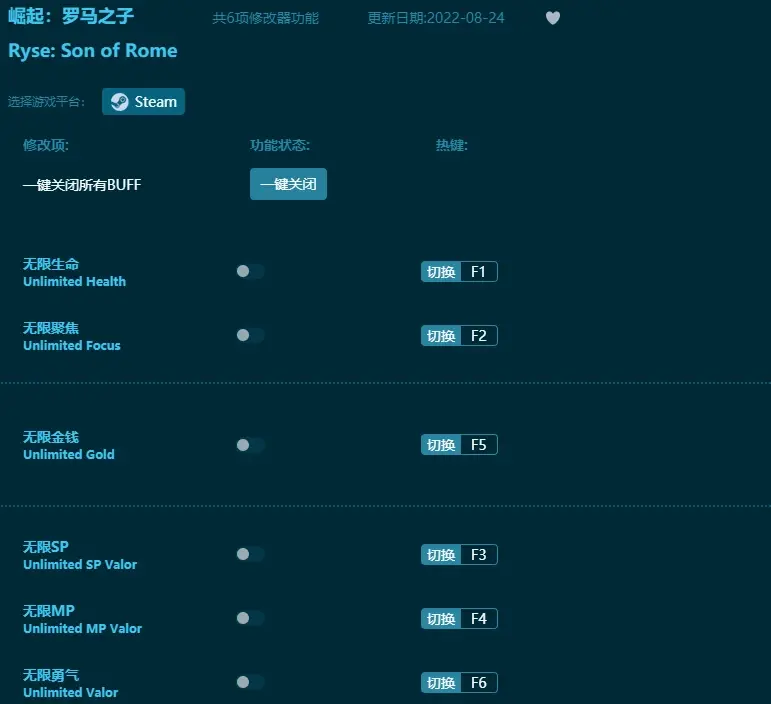
Task: Enable Unlimited Gold switch
Action: pyautogui.click(x=250, y=445)
